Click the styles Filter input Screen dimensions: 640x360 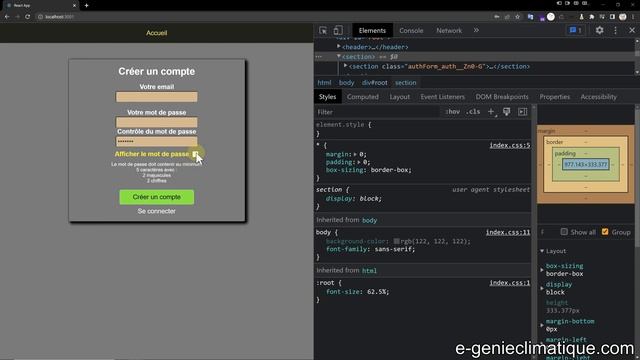click(x=378, y=112)
